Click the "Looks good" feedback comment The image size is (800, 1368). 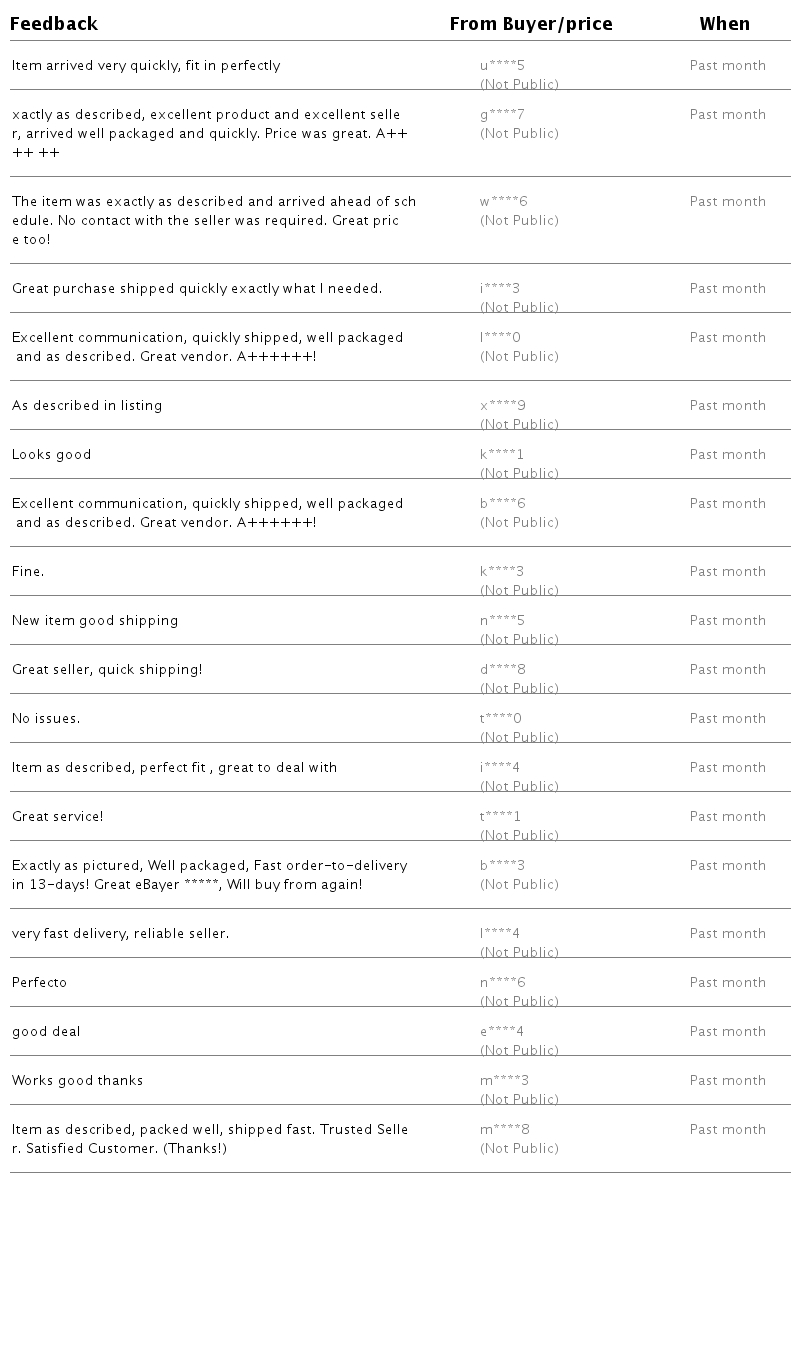pos(51,455)
